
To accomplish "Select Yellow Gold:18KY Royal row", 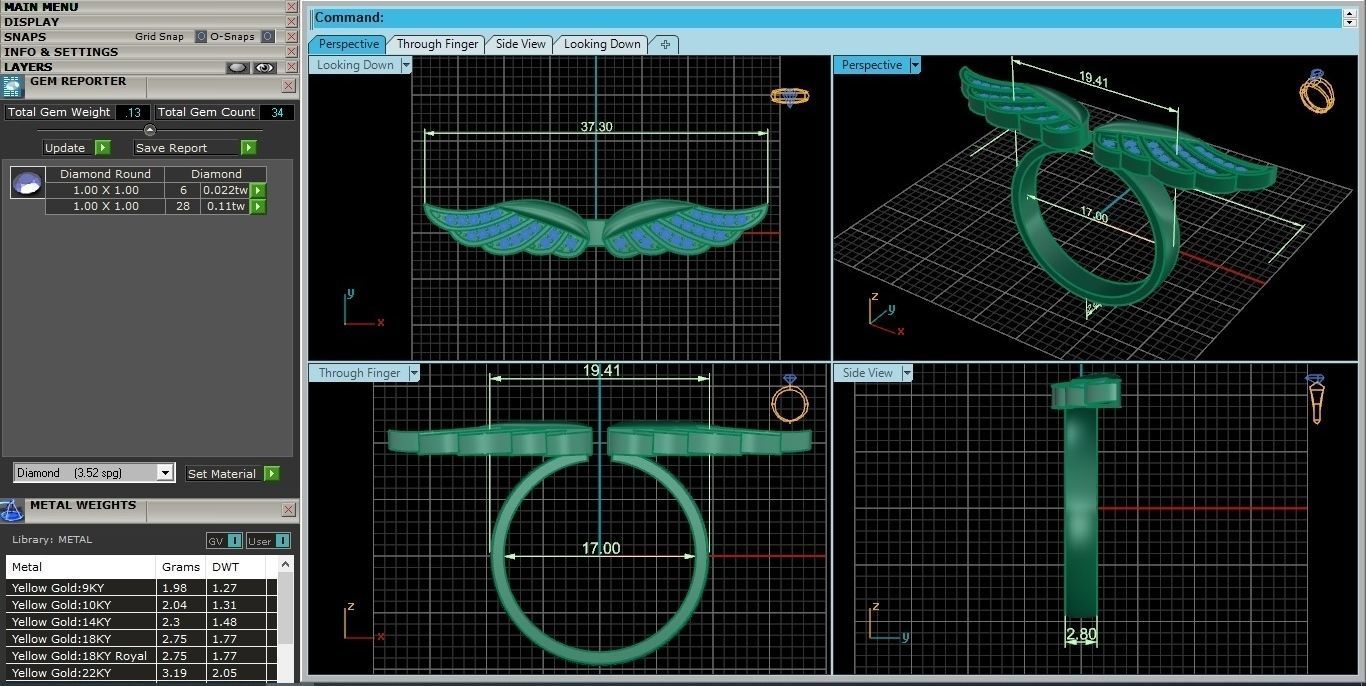I will tap(141, 656).
